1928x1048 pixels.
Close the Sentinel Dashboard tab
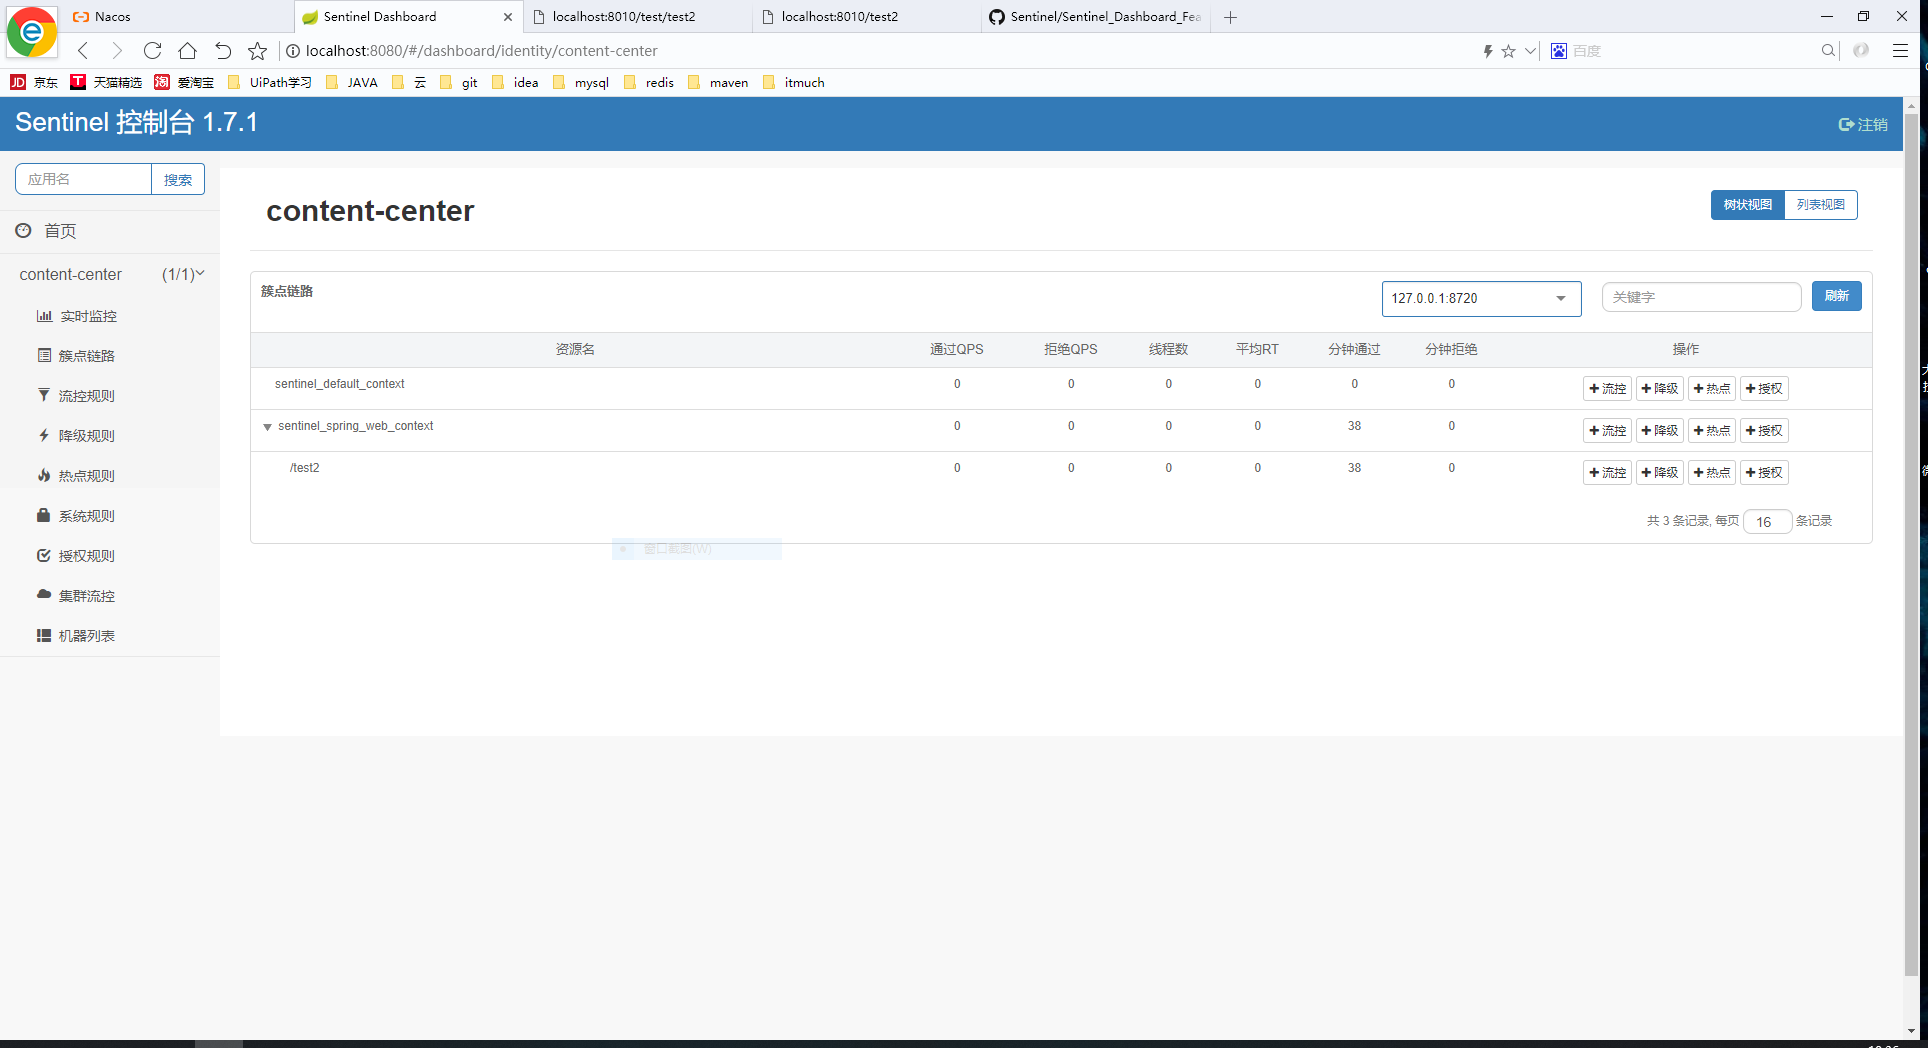508,17
